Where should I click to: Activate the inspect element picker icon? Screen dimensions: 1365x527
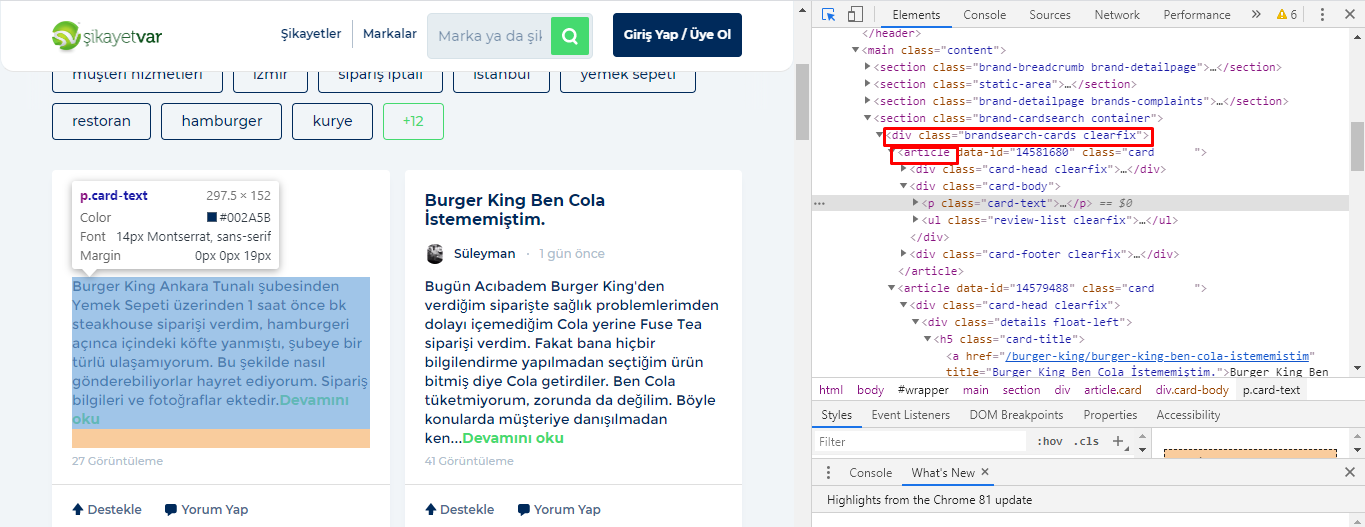829,14
